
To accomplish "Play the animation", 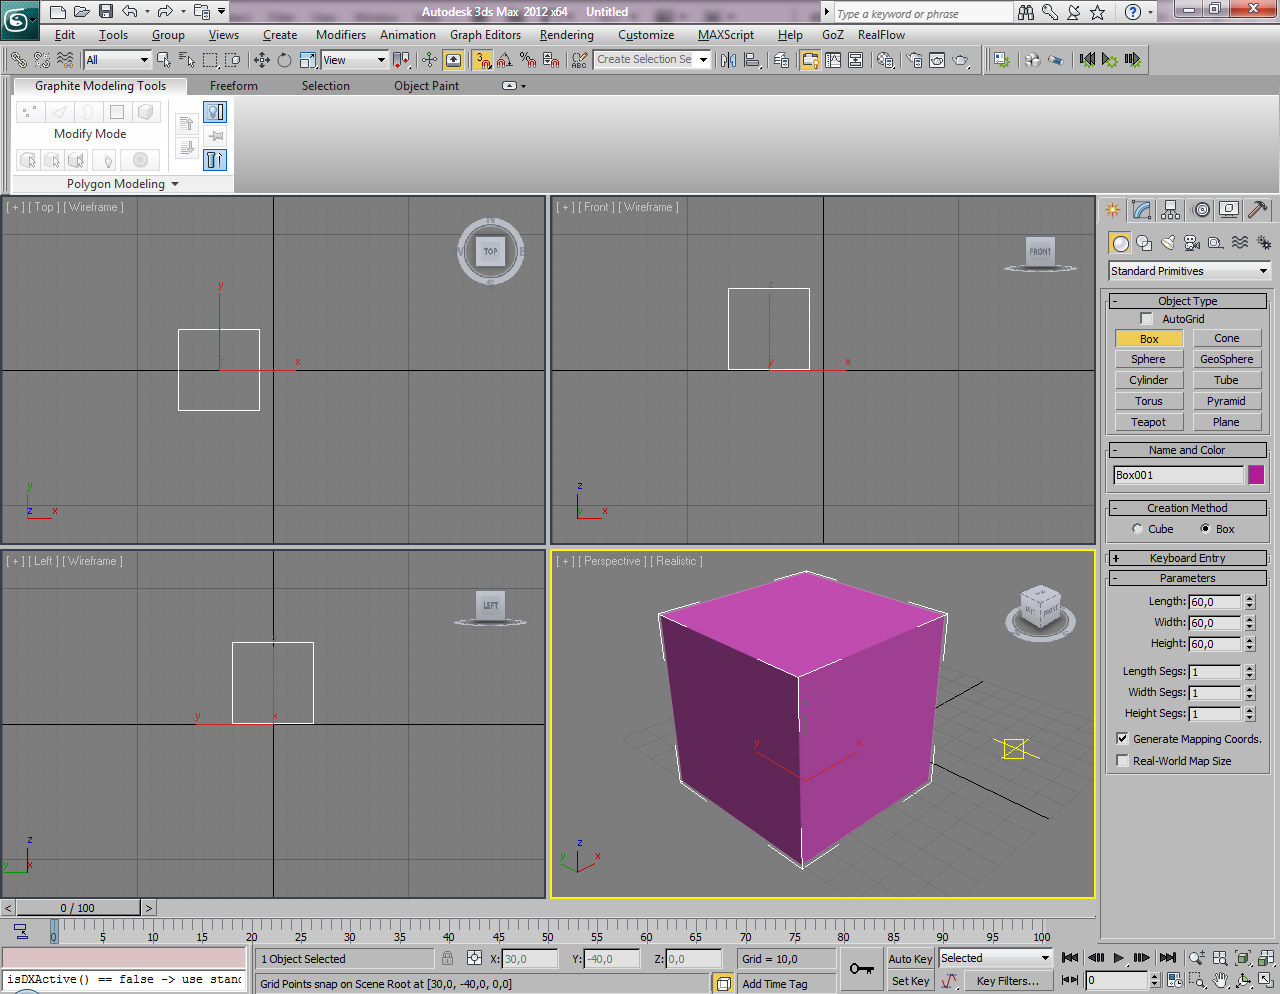I will (x=1119, y=958).
